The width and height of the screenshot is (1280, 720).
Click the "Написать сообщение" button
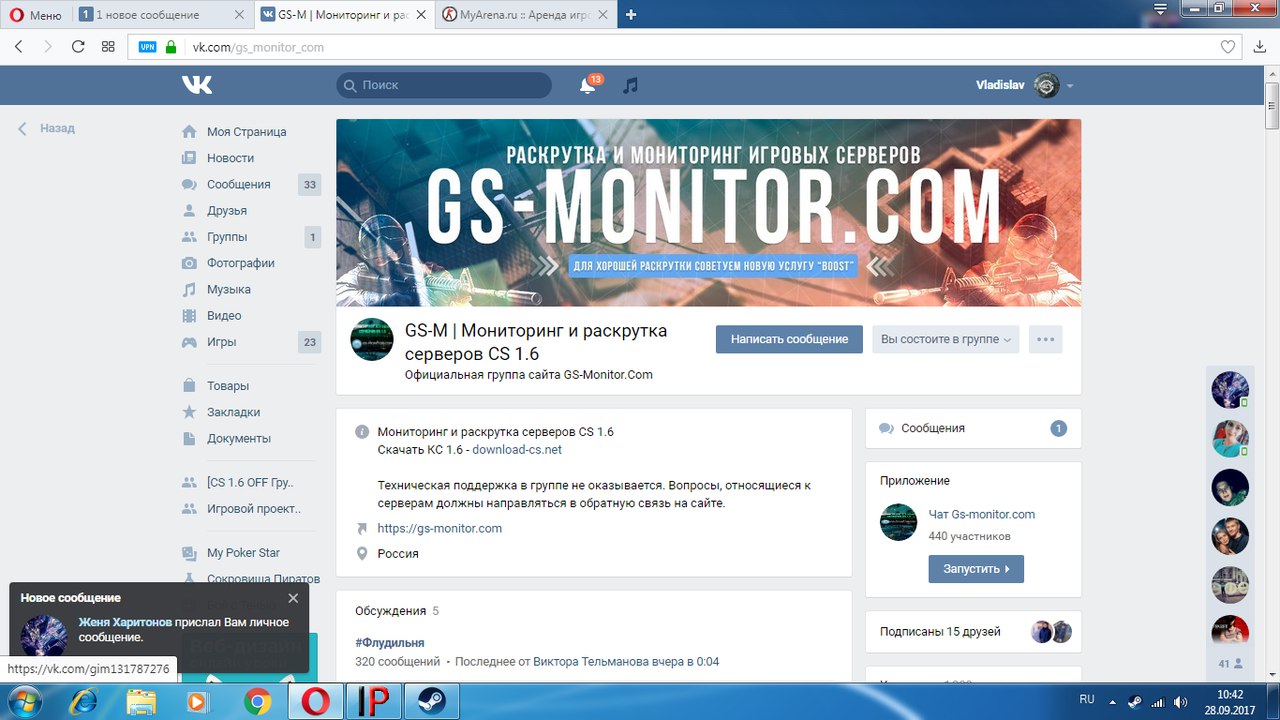pos(789,339)
